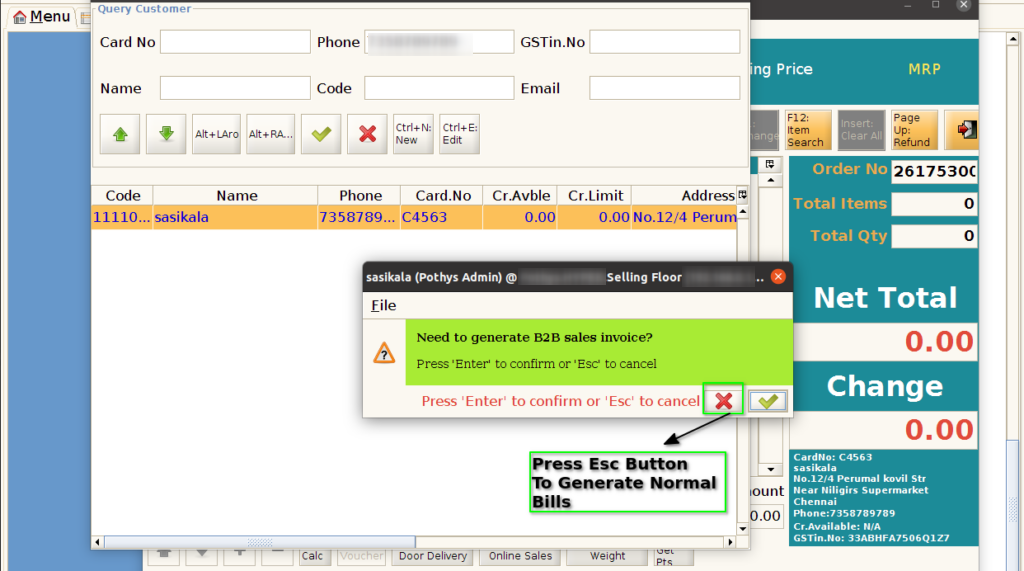This screenshot has height=571, width=1024.
Task: Click the Total Qty field
Action: pyautogui.click(x=934, y=236)
